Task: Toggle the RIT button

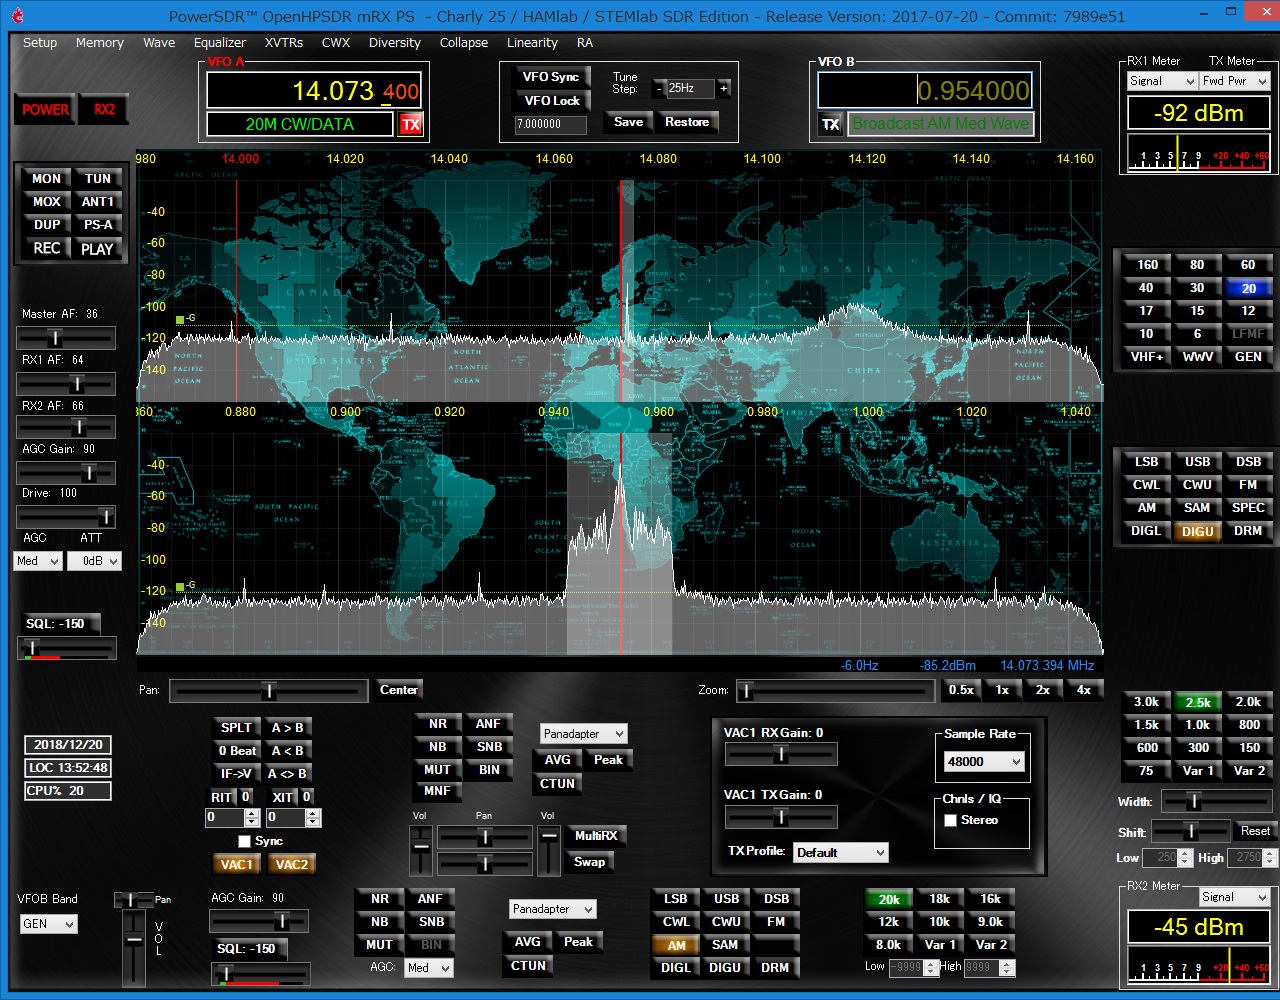Action: click(221, 797)
